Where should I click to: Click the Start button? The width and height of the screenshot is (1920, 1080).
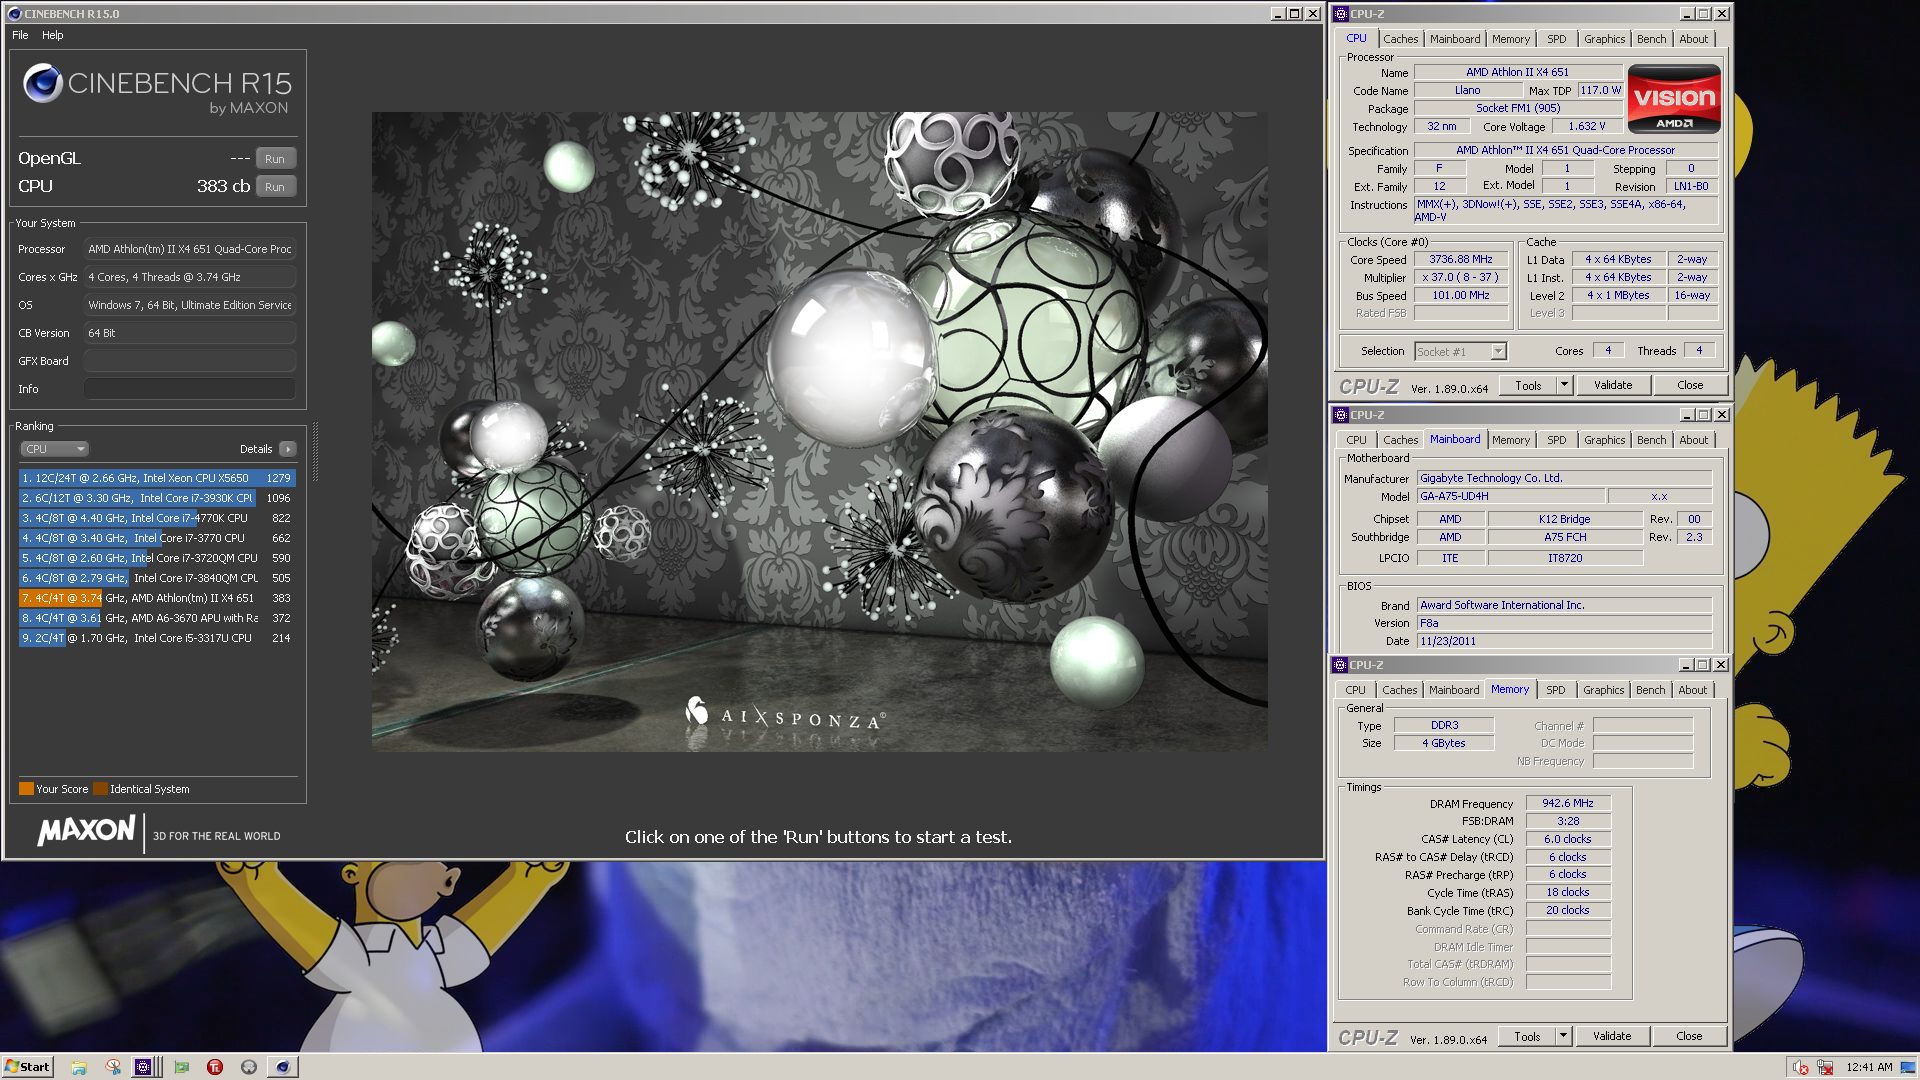pyautogui.click(x=27, y=1067)
